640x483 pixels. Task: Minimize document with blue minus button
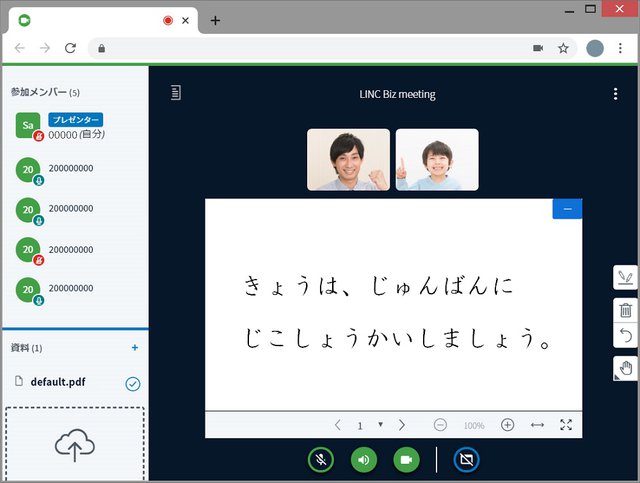coord(567,209)
